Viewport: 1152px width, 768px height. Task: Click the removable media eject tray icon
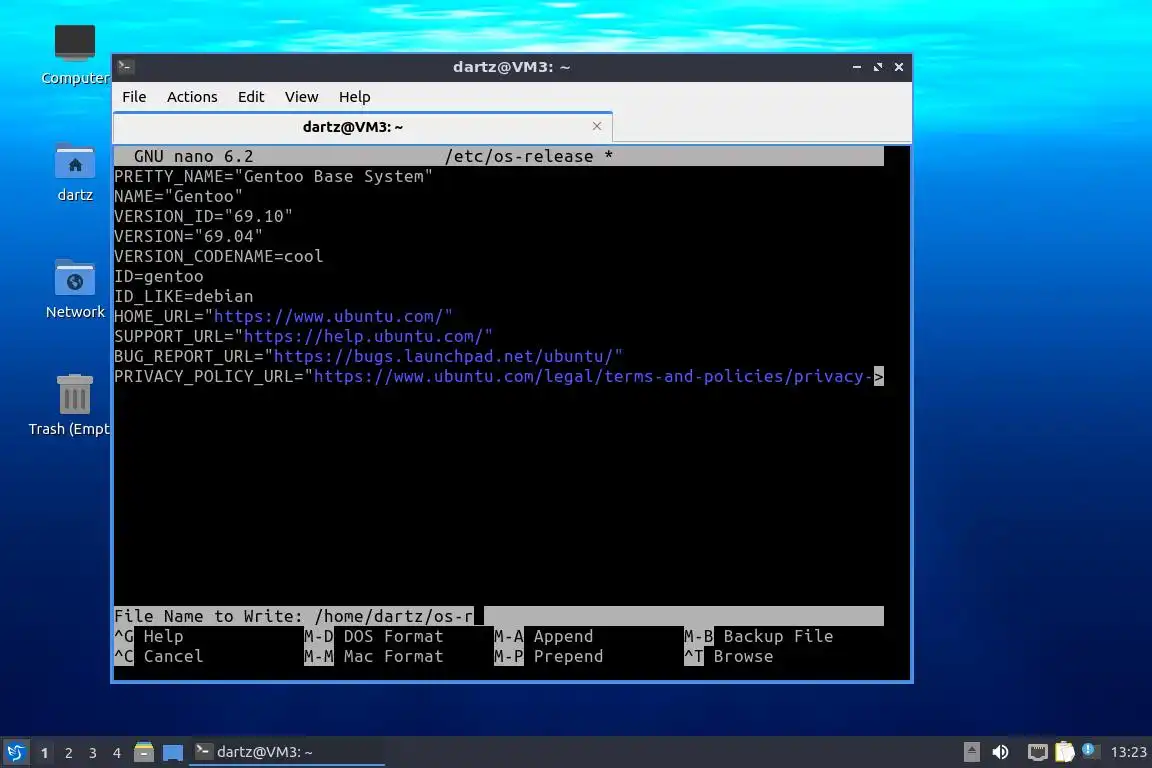tap(971, 752)
